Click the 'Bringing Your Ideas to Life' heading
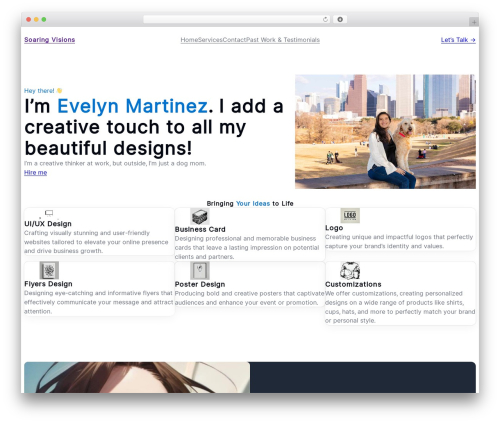Screen dimensions: 500x423 [250, 204]
